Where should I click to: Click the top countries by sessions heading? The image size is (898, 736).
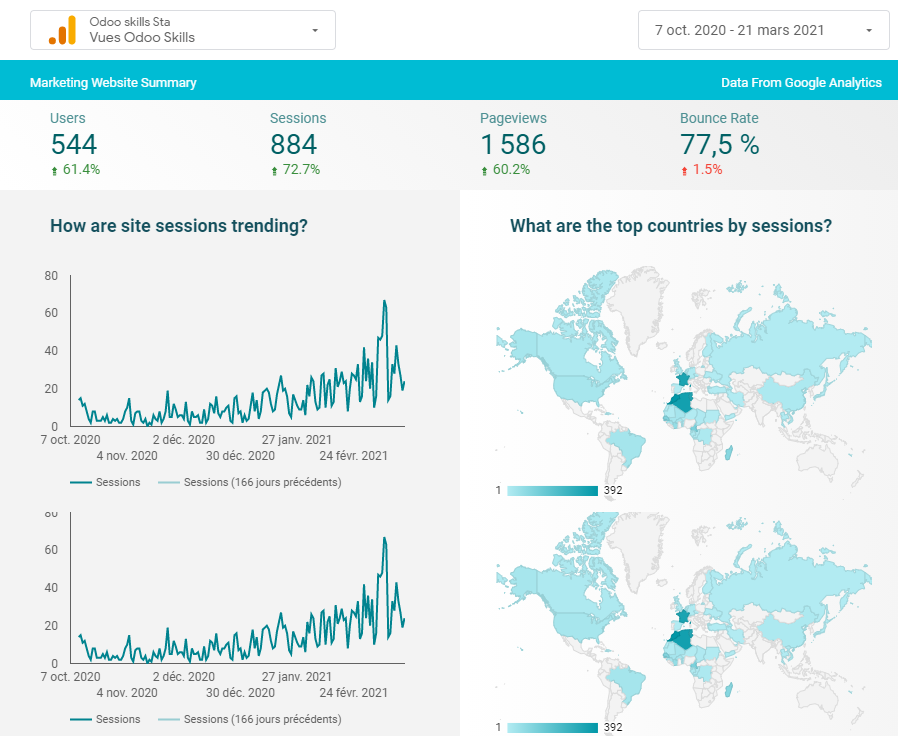671,226
